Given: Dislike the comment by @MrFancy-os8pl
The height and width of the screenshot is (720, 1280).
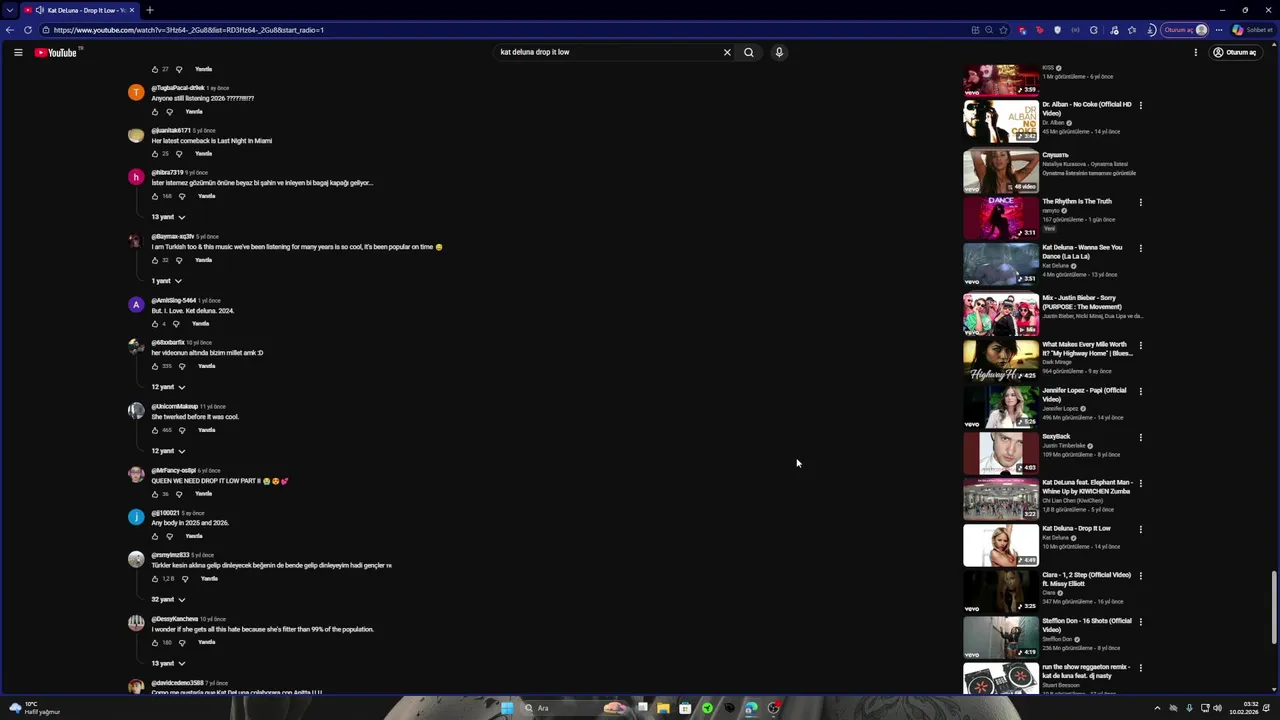Looking at the screenshot, I should click(179, 494).
